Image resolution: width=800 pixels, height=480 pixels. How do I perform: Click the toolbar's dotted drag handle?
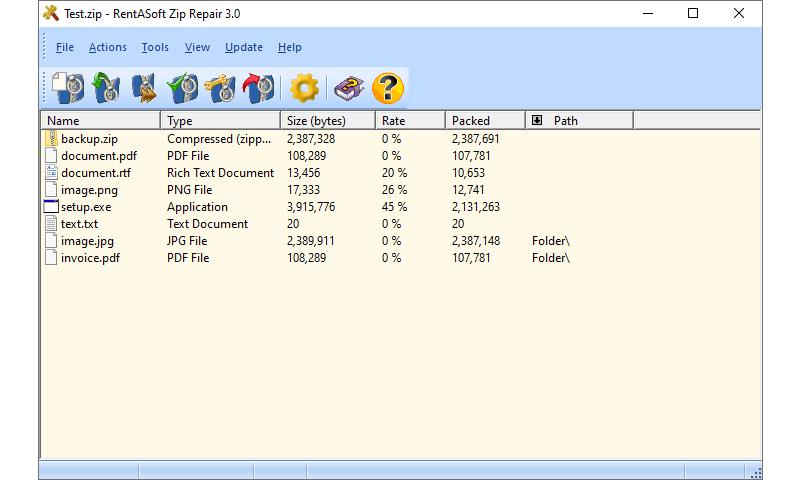45,88
